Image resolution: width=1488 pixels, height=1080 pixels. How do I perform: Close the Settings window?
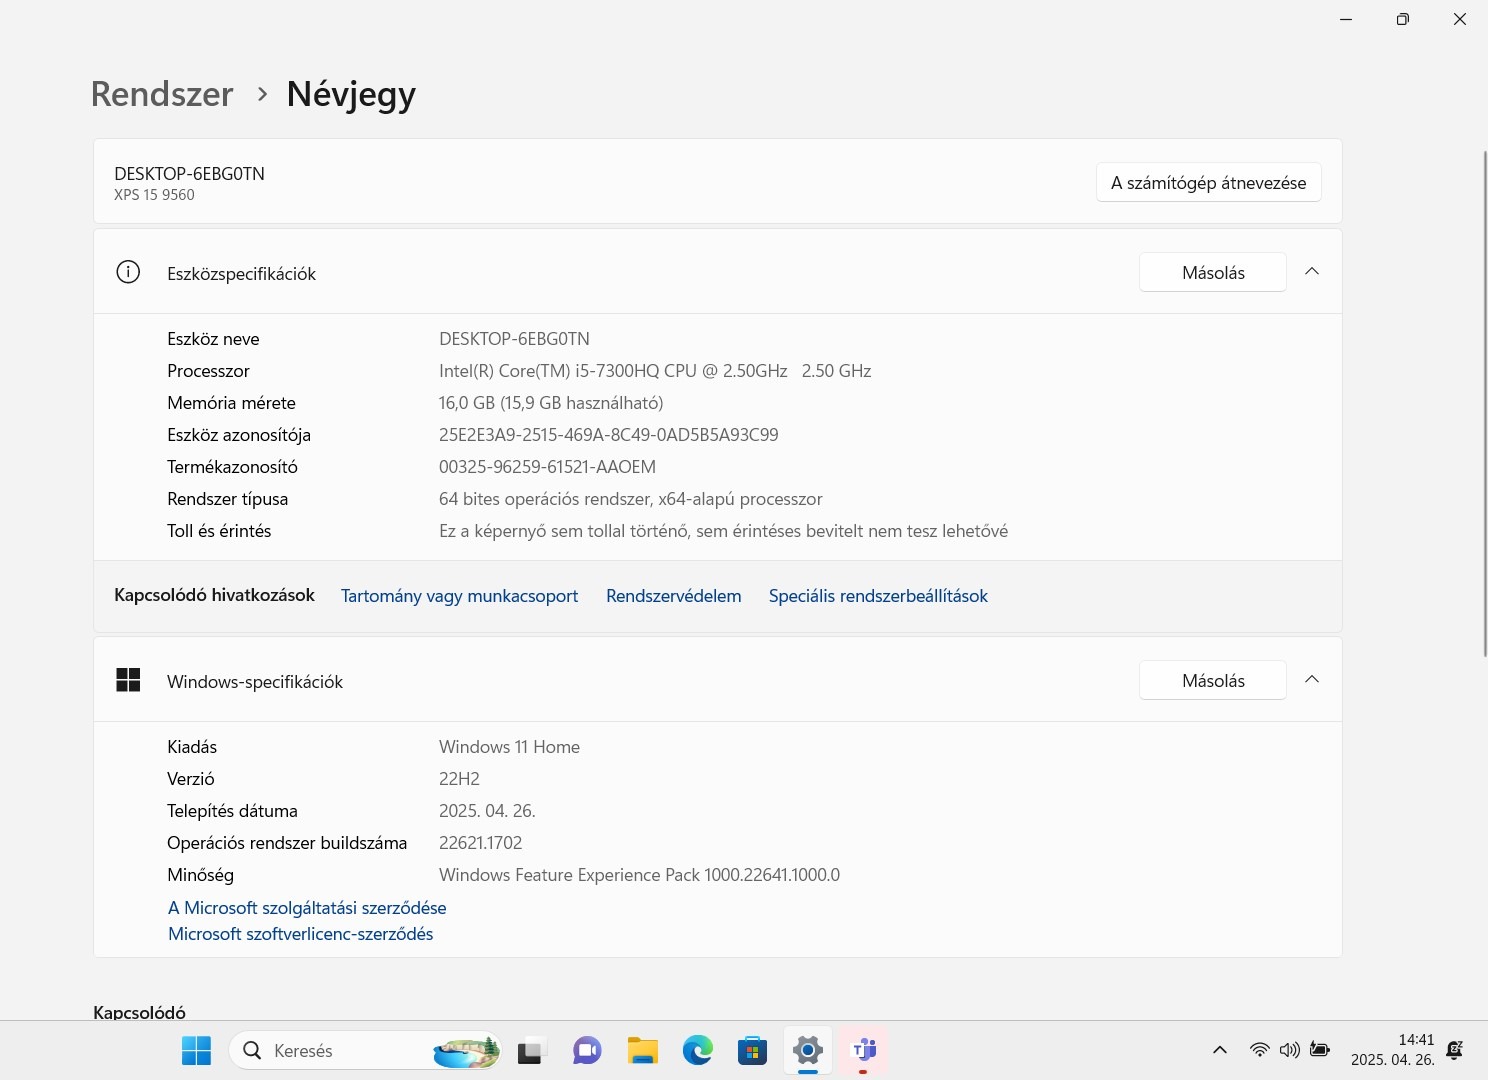coord(1460,19)
